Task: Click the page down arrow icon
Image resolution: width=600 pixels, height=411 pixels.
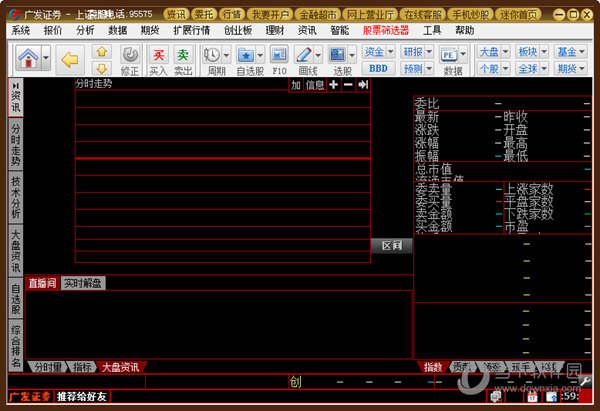Action: [102, 68]
